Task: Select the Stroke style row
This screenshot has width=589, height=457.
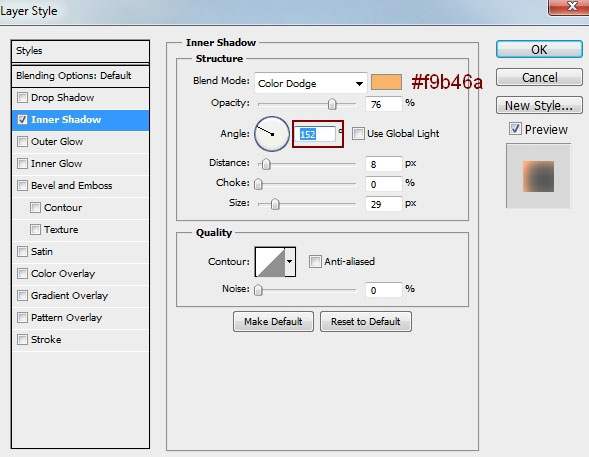Action: coord(80,339)
